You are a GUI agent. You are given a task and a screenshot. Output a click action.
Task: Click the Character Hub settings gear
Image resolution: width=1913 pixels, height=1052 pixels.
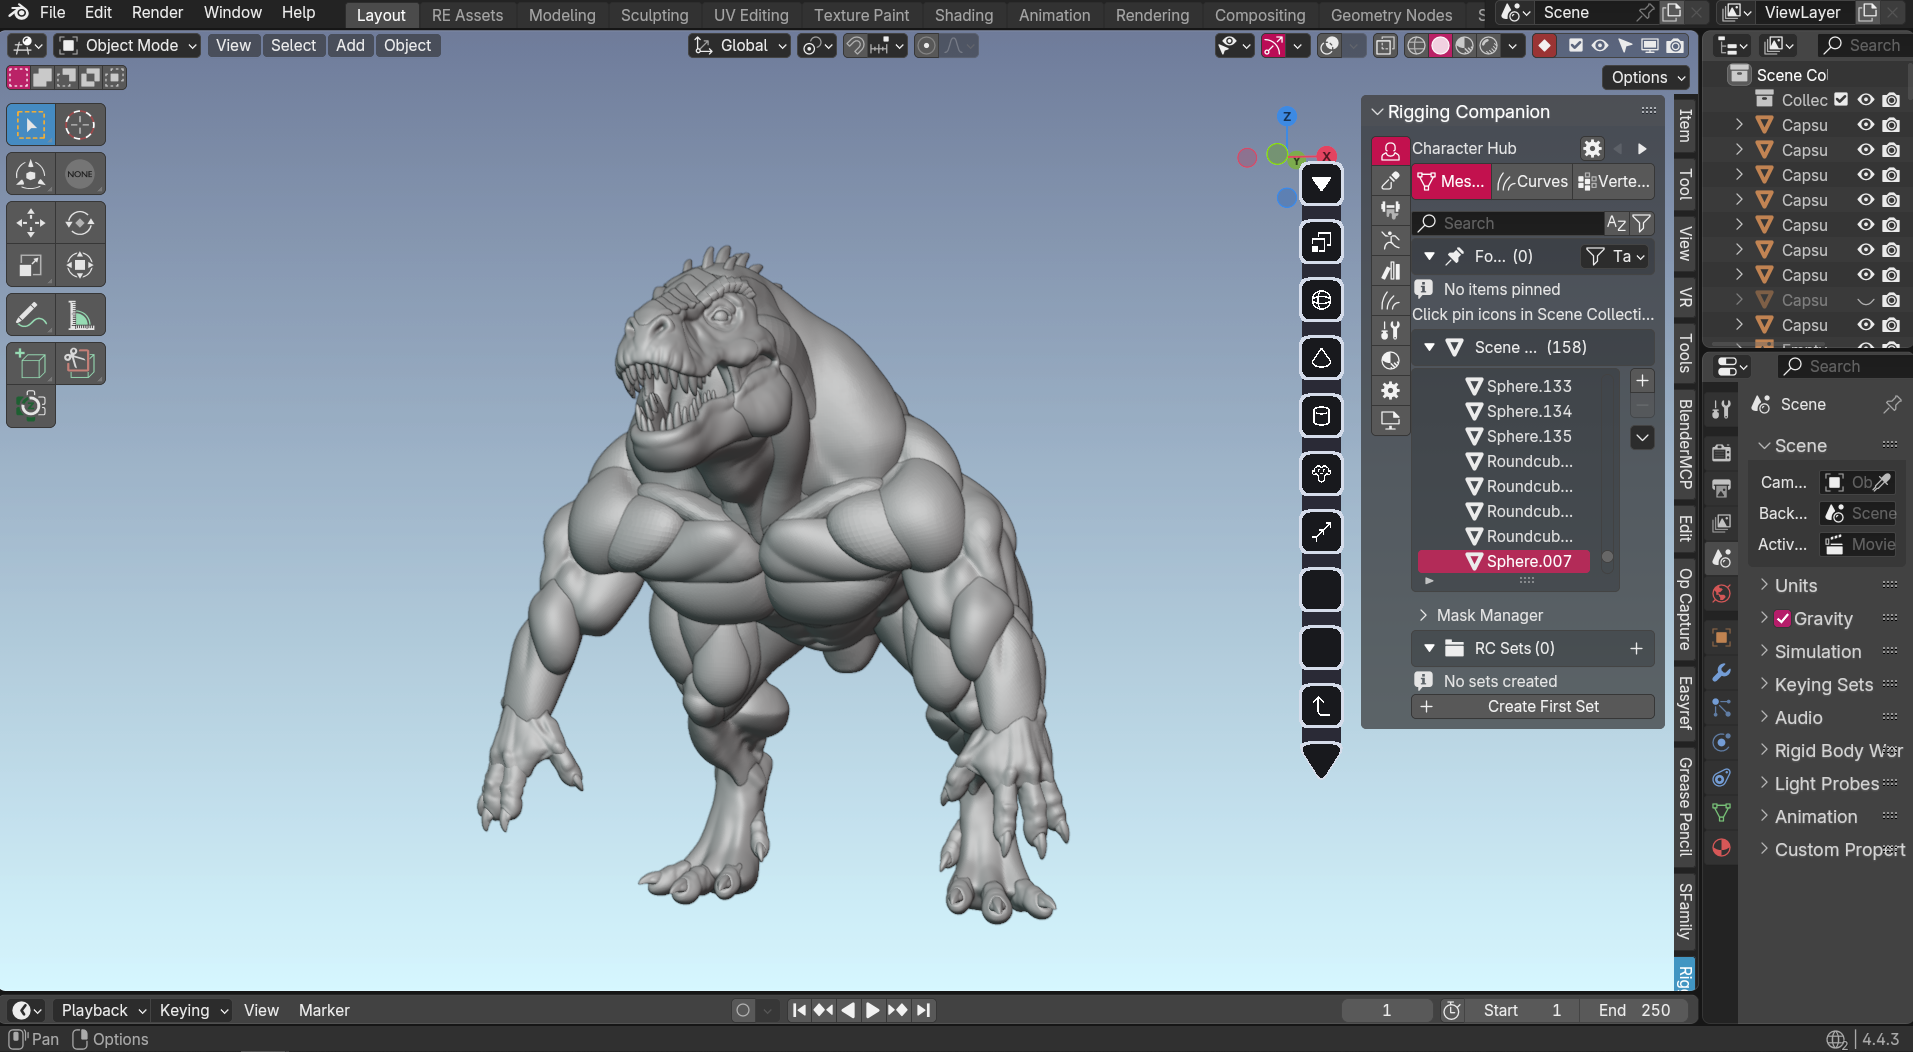click(1592, 148)
